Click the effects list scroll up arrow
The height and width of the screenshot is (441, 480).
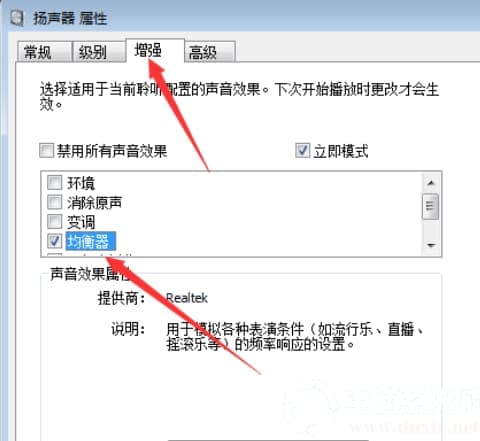point(431,183)
